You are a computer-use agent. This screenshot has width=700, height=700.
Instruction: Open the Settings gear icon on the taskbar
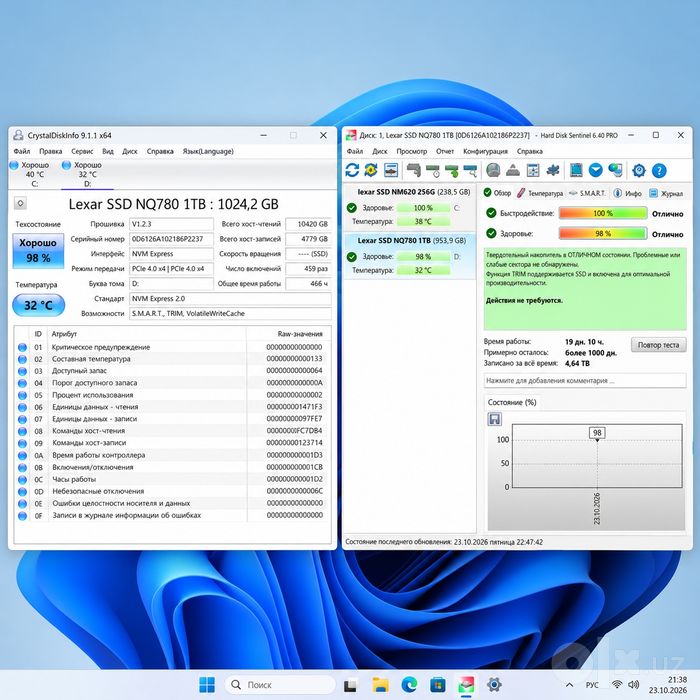point(494,684)
